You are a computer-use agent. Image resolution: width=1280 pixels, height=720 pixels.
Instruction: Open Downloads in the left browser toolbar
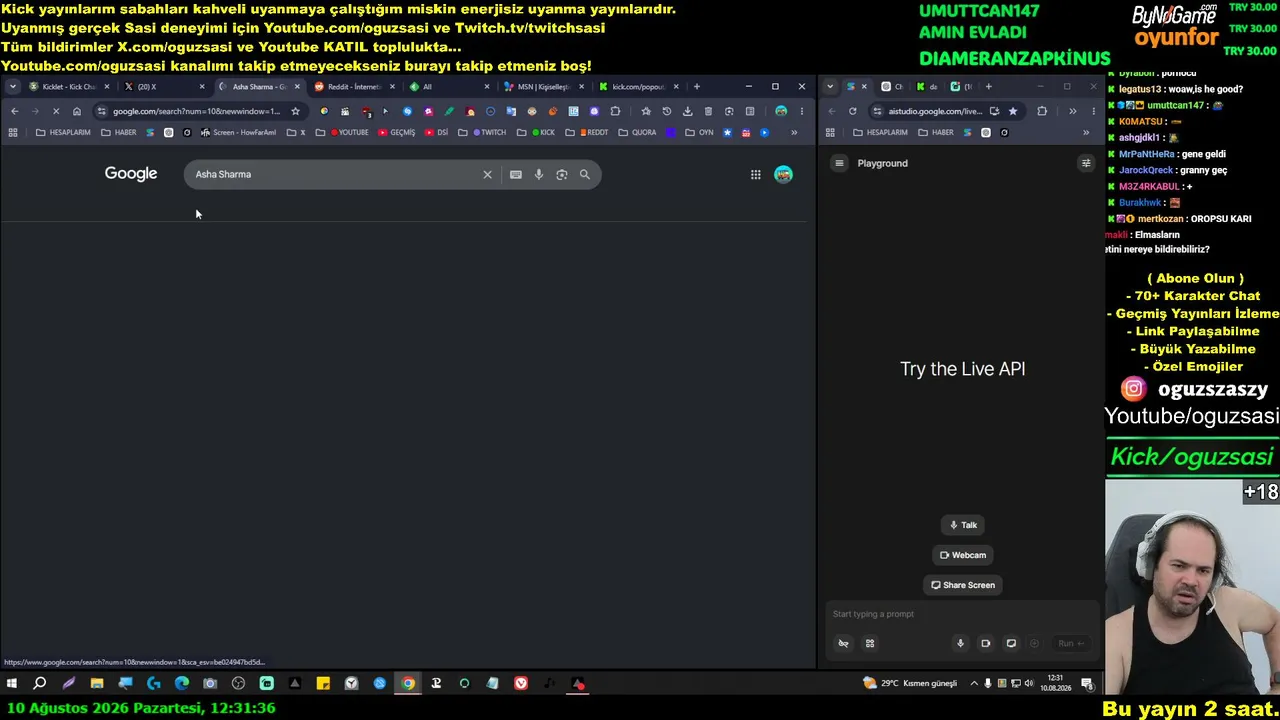pyautogui.click(x=687, y=111)
